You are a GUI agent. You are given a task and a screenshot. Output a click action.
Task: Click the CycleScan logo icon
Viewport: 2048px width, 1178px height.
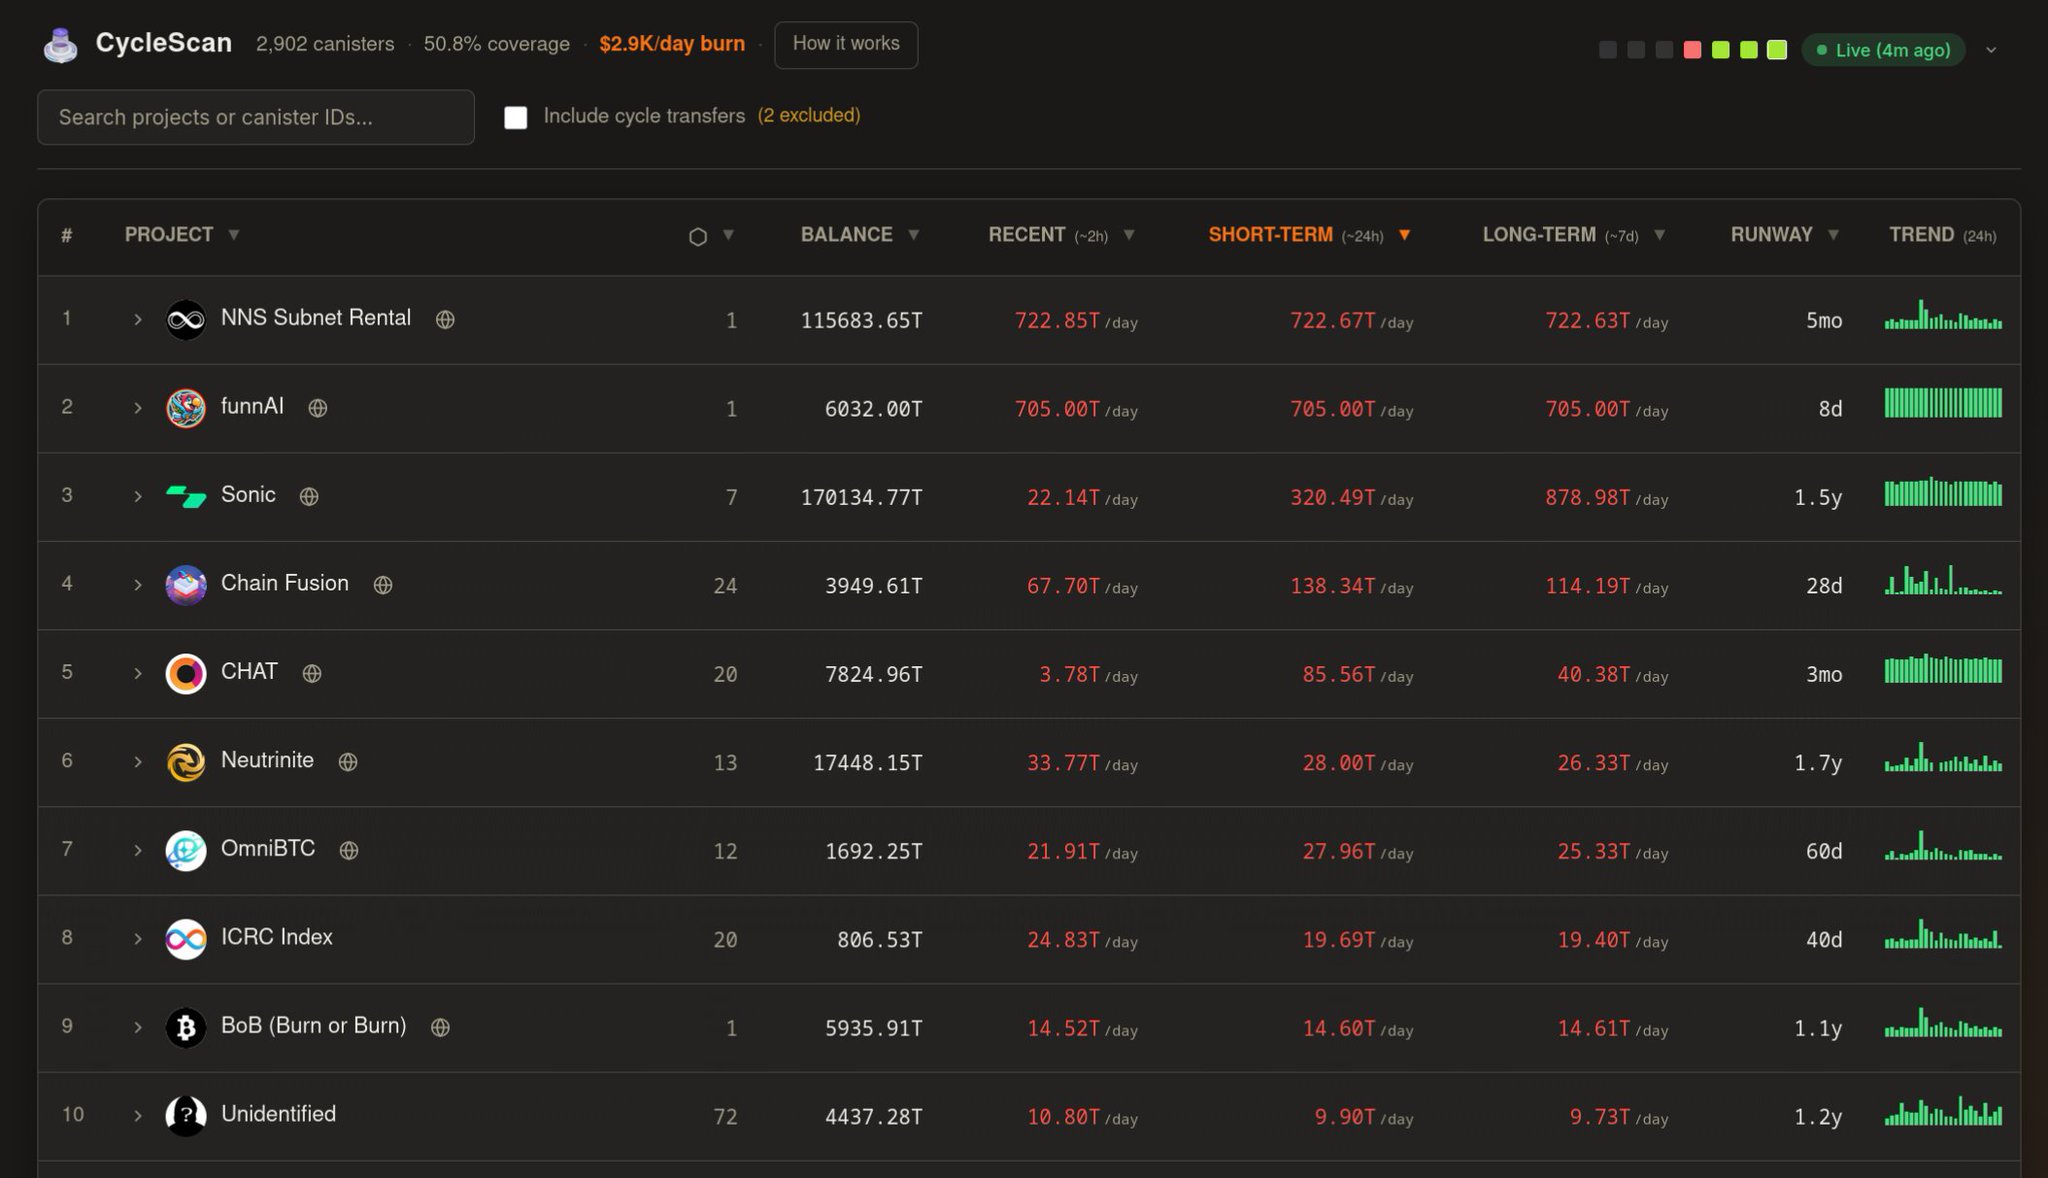[x=61, y=45]
